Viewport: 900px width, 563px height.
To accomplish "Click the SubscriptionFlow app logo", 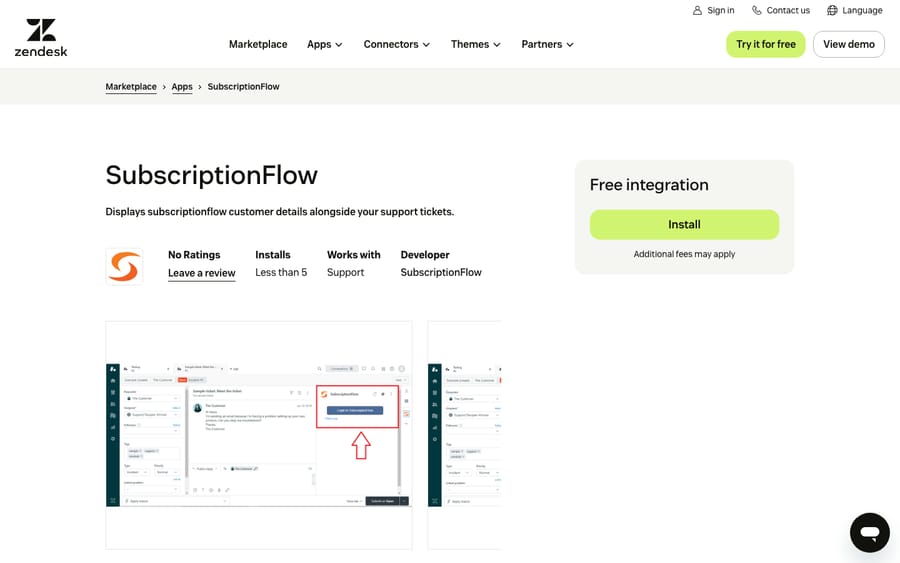I will (x=125, y=266).
